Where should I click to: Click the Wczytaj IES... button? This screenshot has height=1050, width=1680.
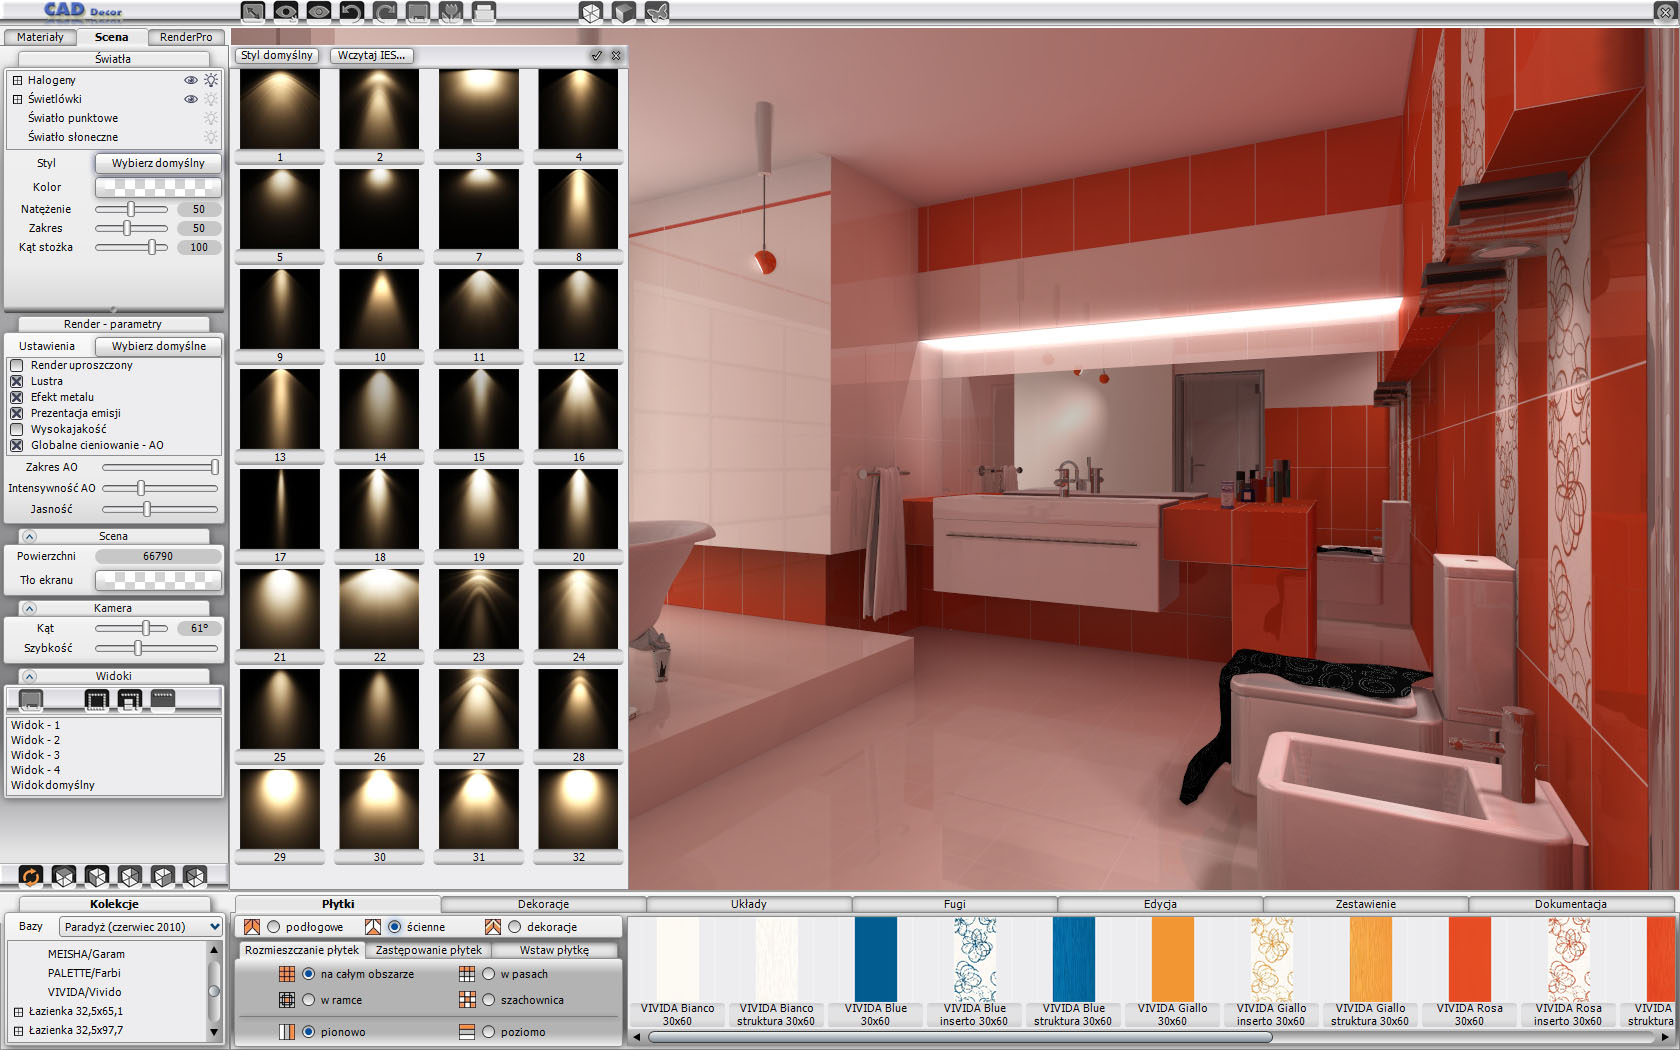click(372, 56)
